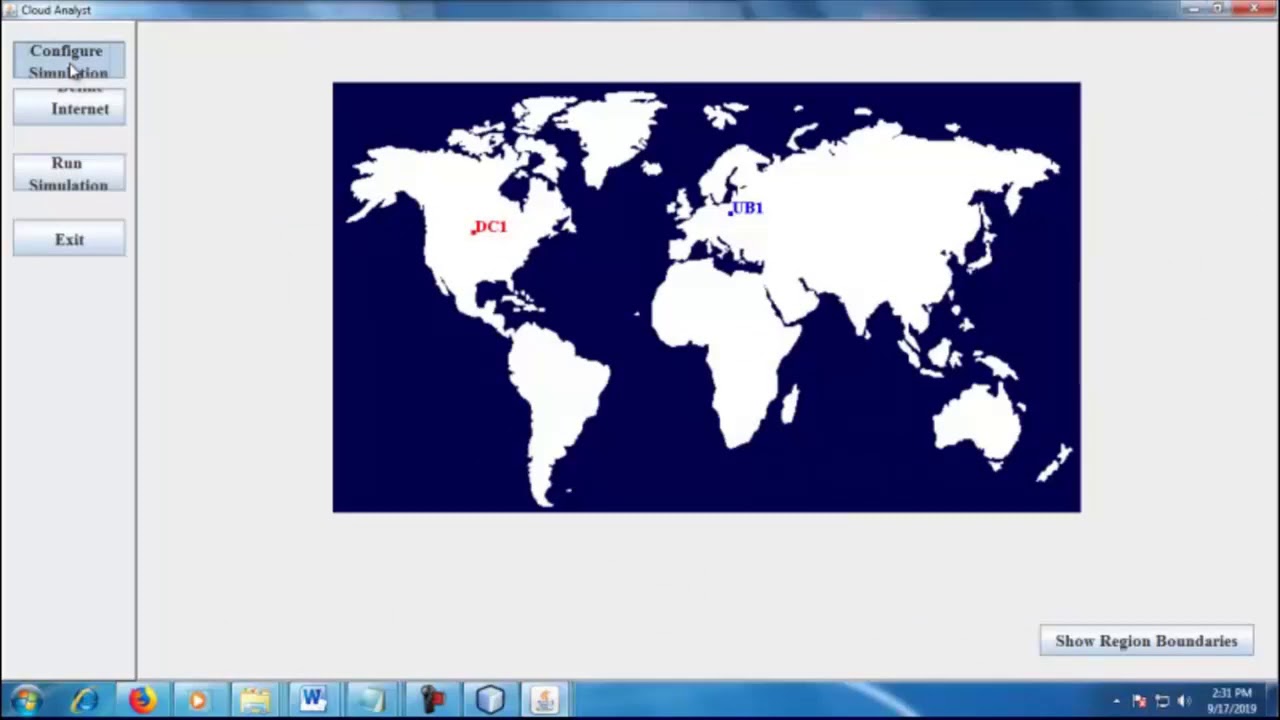Open the File Explorer folder icon

(255, 700)
